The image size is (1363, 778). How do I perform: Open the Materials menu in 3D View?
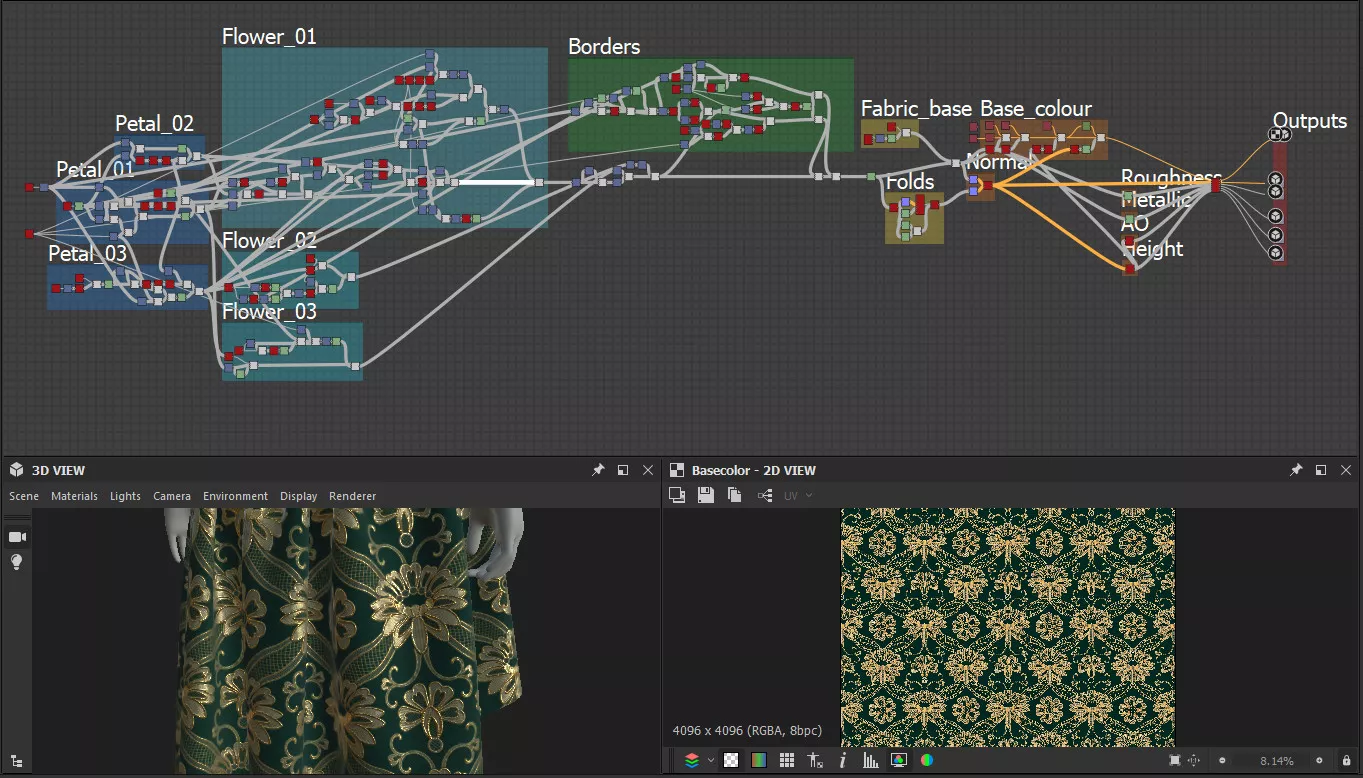74,496
